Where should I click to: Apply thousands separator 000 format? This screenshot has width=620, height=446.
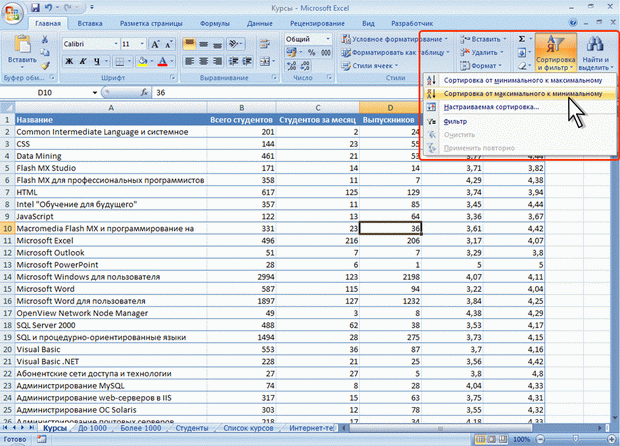[326, 53]
